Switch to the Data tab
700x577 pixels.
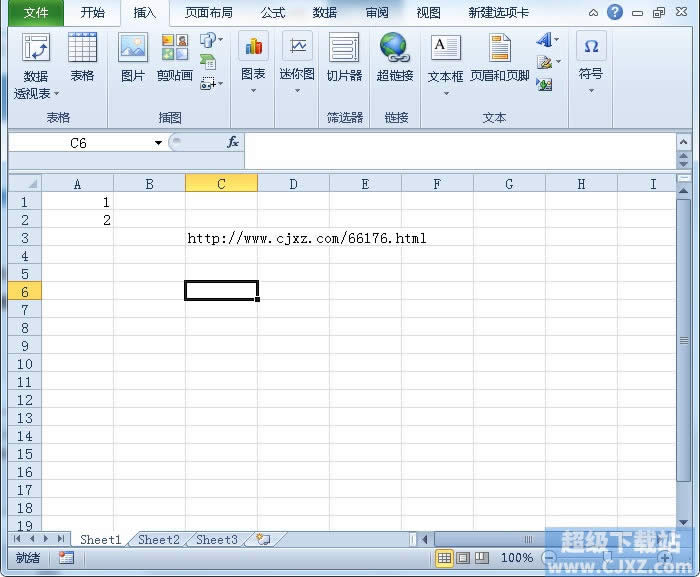[325, 13]
